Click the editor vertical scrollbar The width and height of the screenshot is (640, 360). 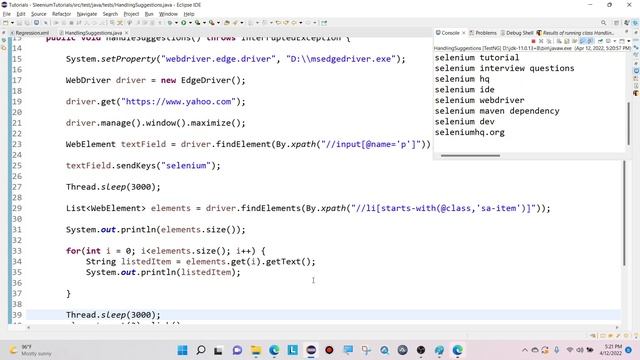pyautogui.click(x=624, y=213)
